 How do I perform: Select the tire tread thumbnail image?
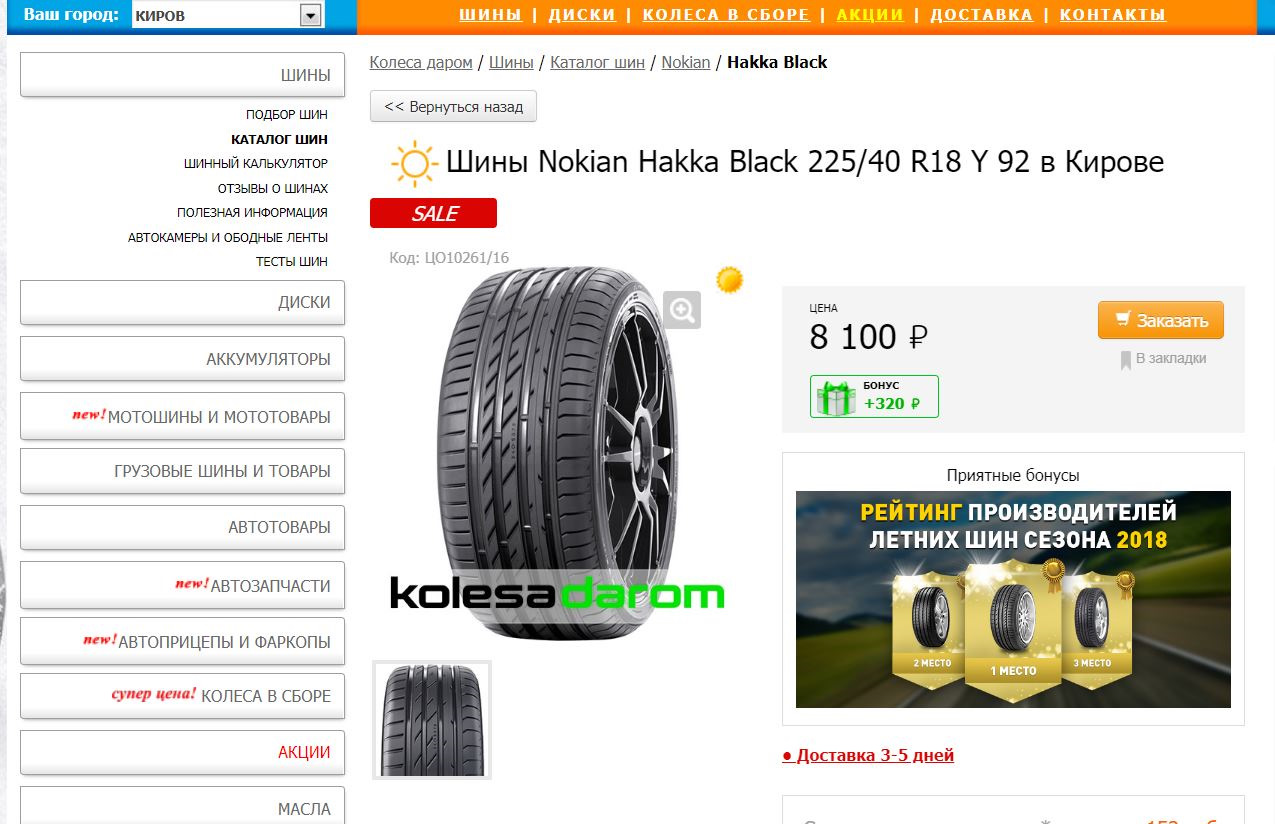tap(432, 719)
